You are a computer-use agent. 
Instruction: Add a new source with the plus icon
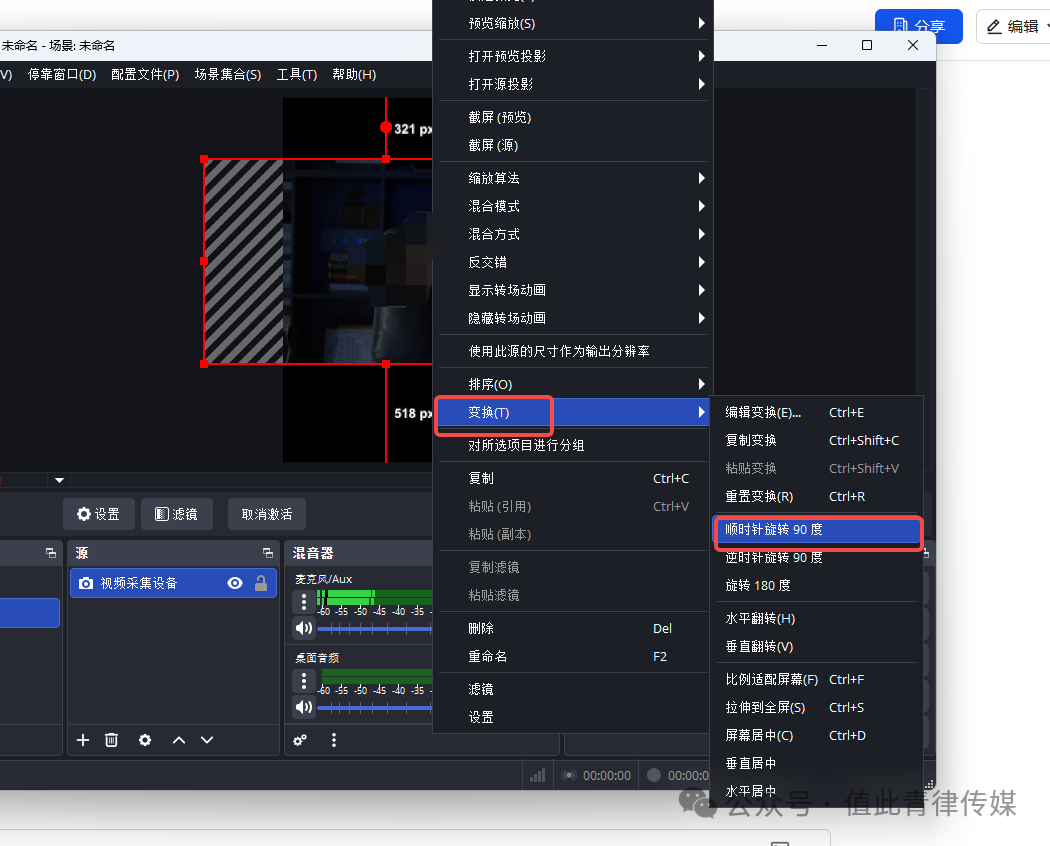pos(83,740)
